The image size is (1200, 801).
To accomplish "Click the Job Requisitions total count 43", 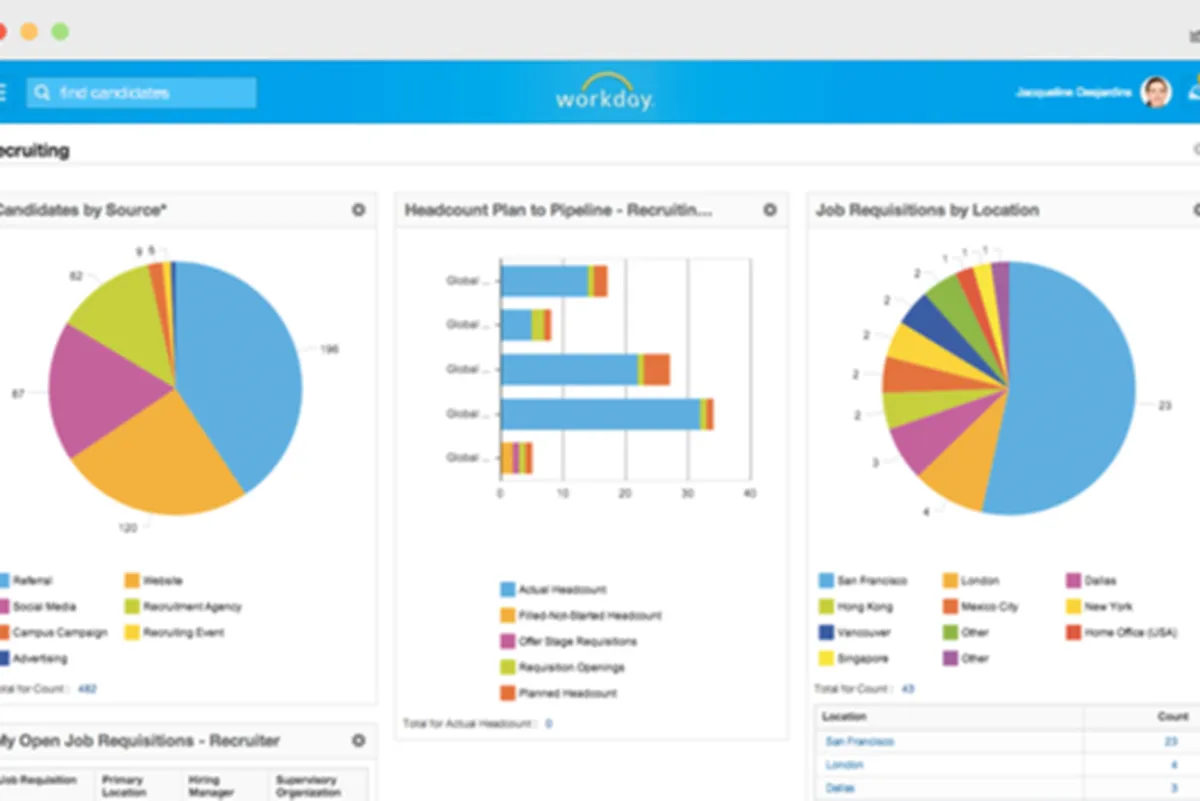I will coord(908,689).
